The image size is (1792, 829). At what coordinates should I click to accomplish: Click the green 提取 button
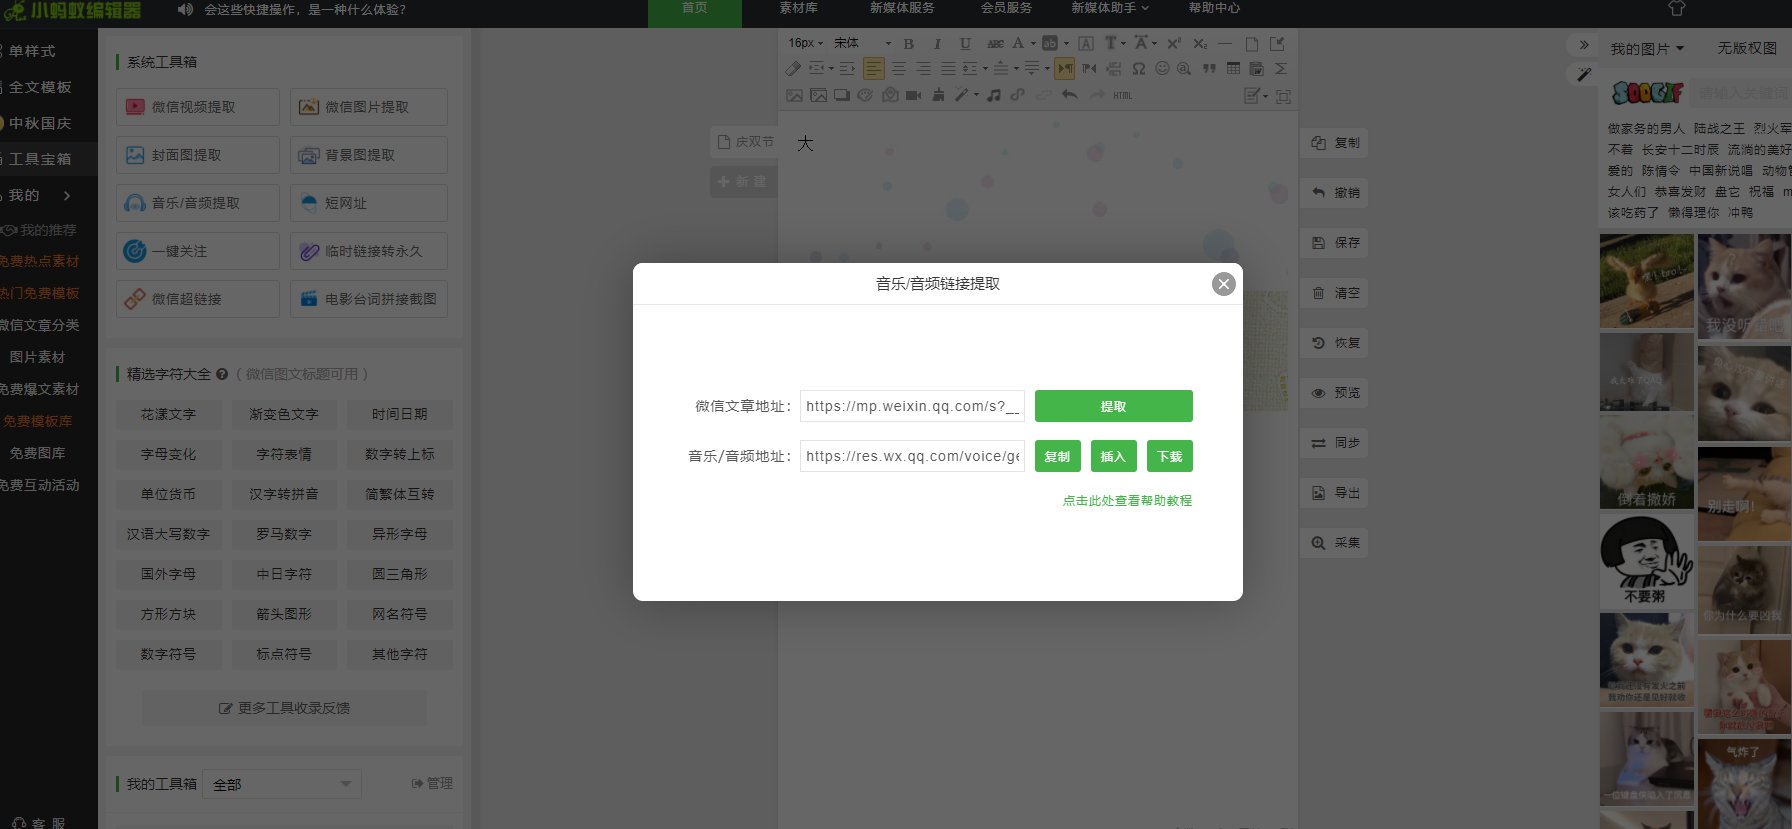click(1113, 406)
